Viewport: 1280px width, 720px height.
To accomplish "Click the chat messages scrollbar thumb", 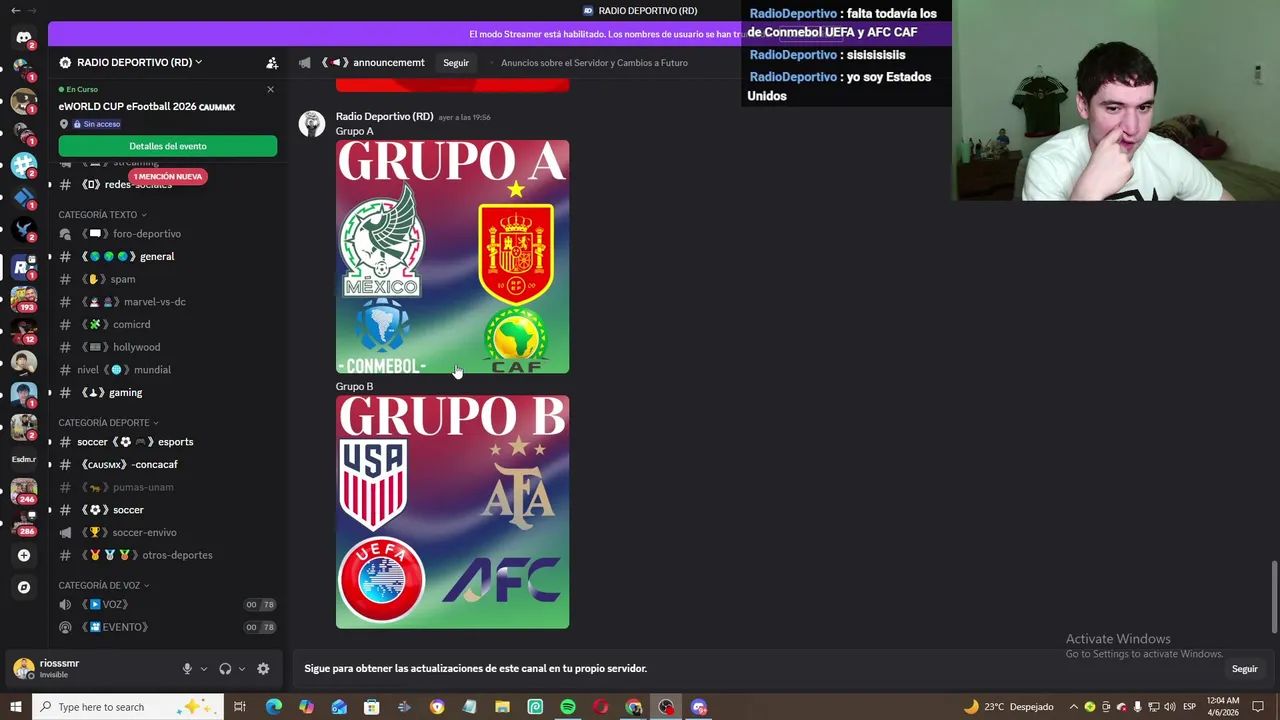I will [x=1274, y=597].
